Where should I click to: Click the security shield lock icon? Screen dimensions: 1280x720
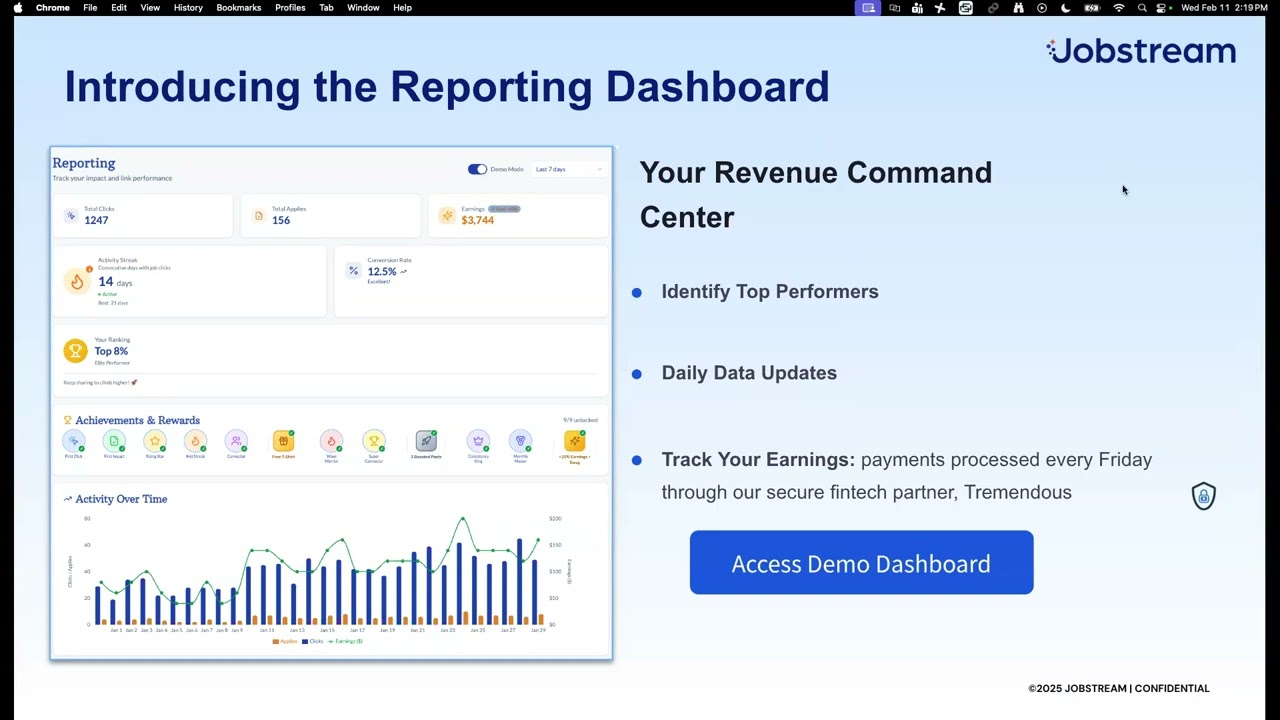tap(1204, 496)
